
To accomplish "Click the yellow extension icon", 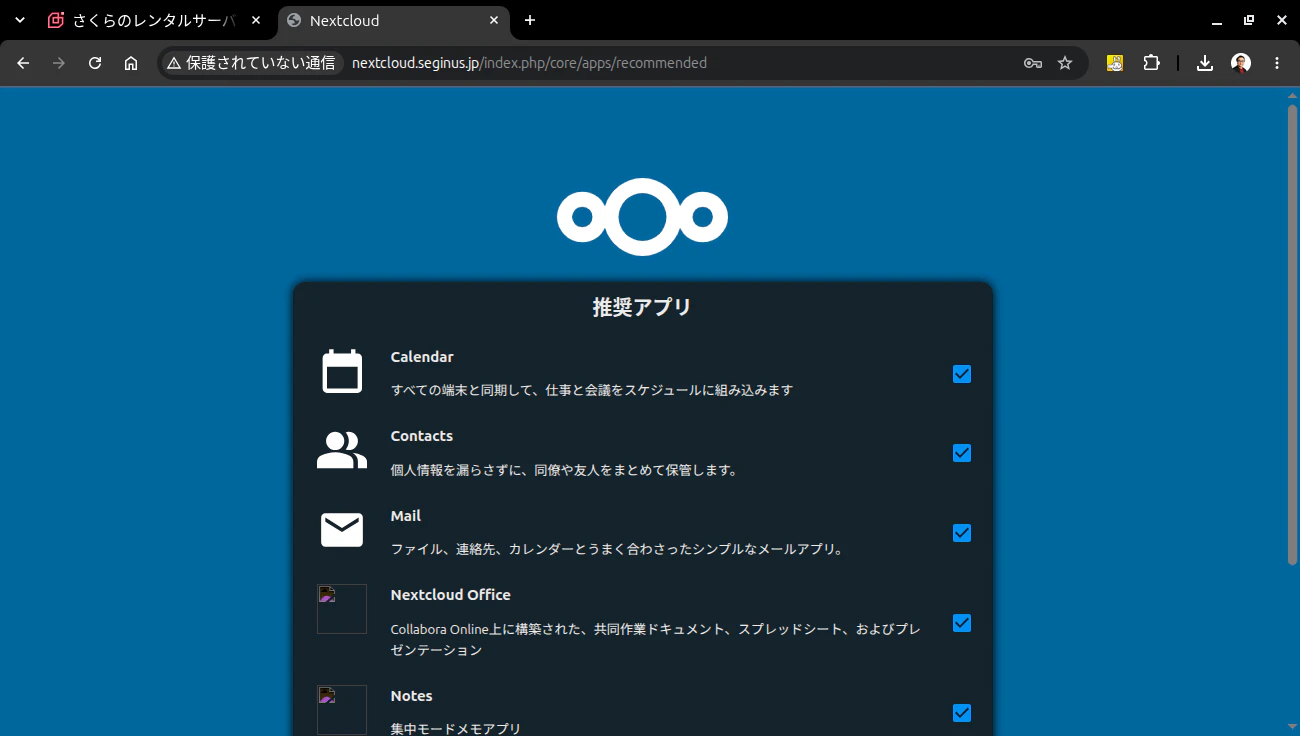I will click(1115, 63).
